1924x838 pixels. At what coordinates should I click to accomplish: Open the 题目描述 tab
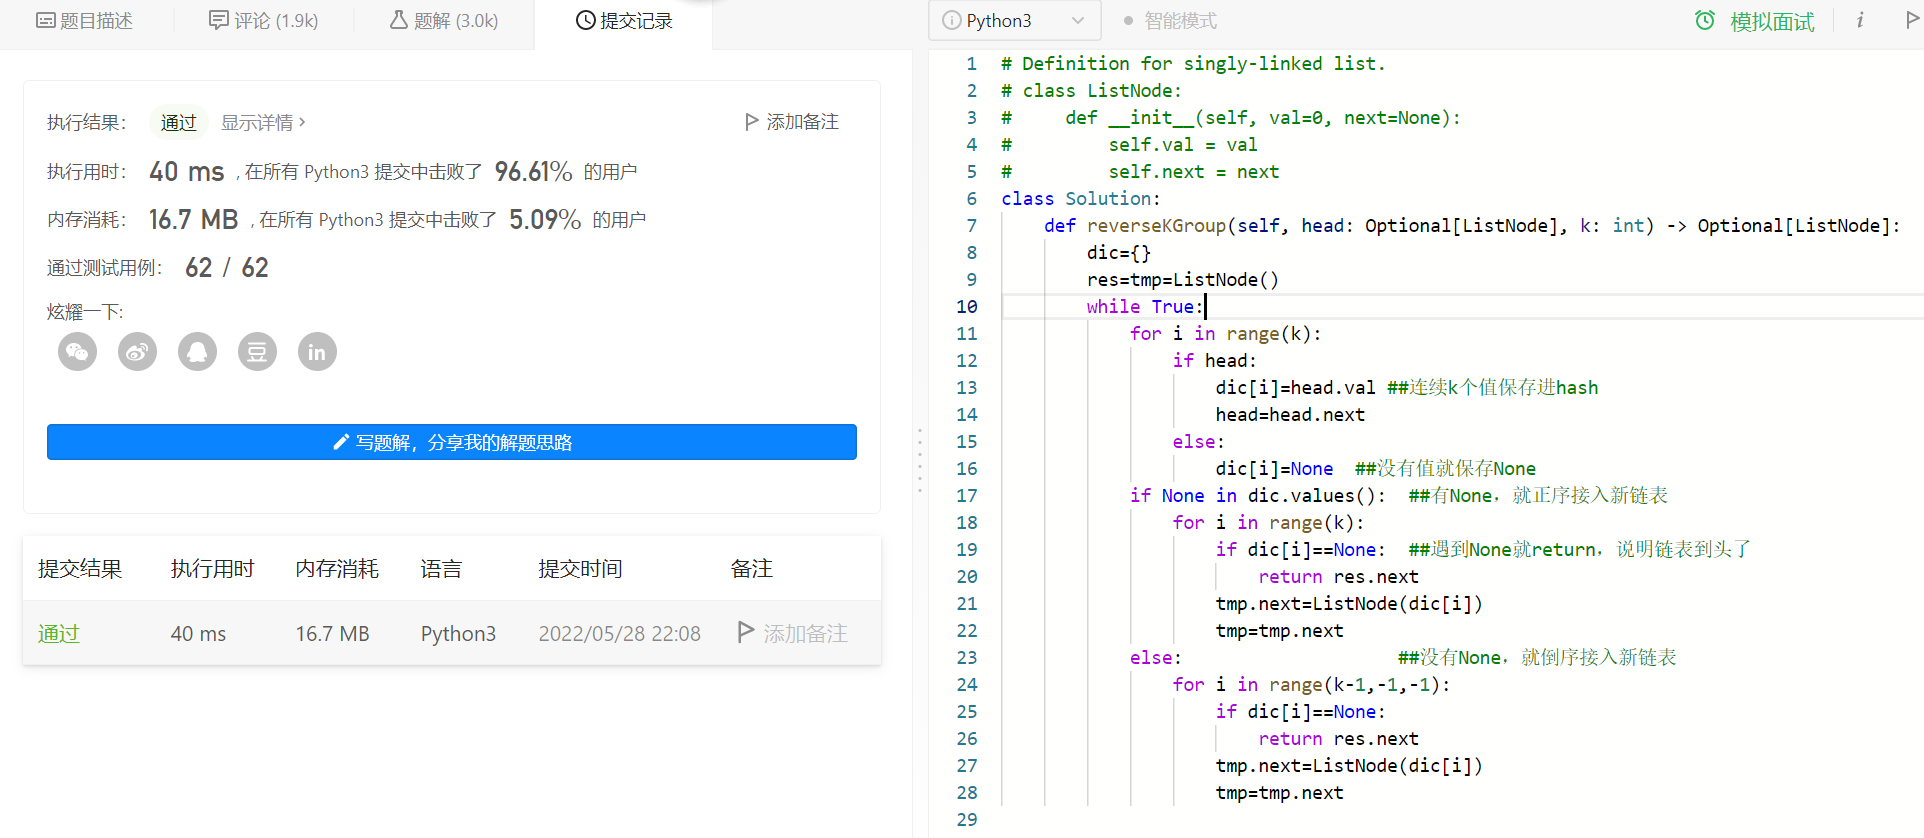pyautogui.click(x=85, y=21)
